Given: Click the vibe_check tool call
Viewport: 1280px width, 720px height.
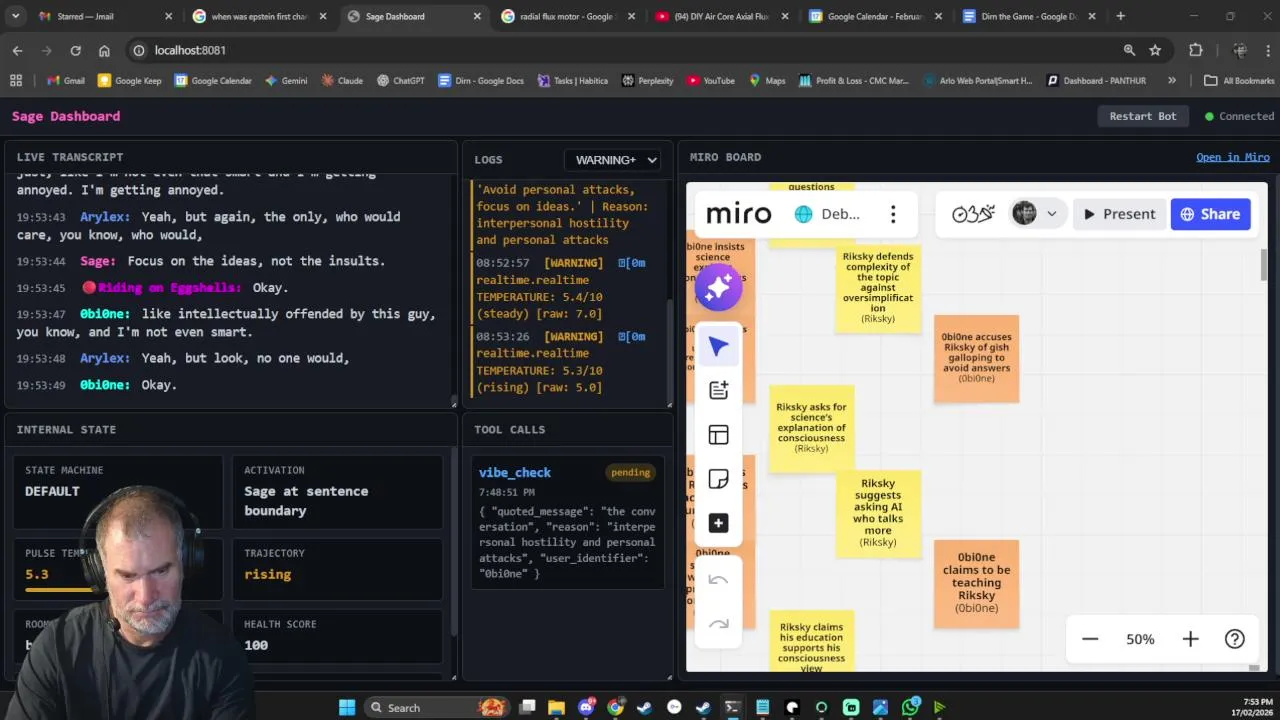Looking at the screenshot, I should coord(515,472).
